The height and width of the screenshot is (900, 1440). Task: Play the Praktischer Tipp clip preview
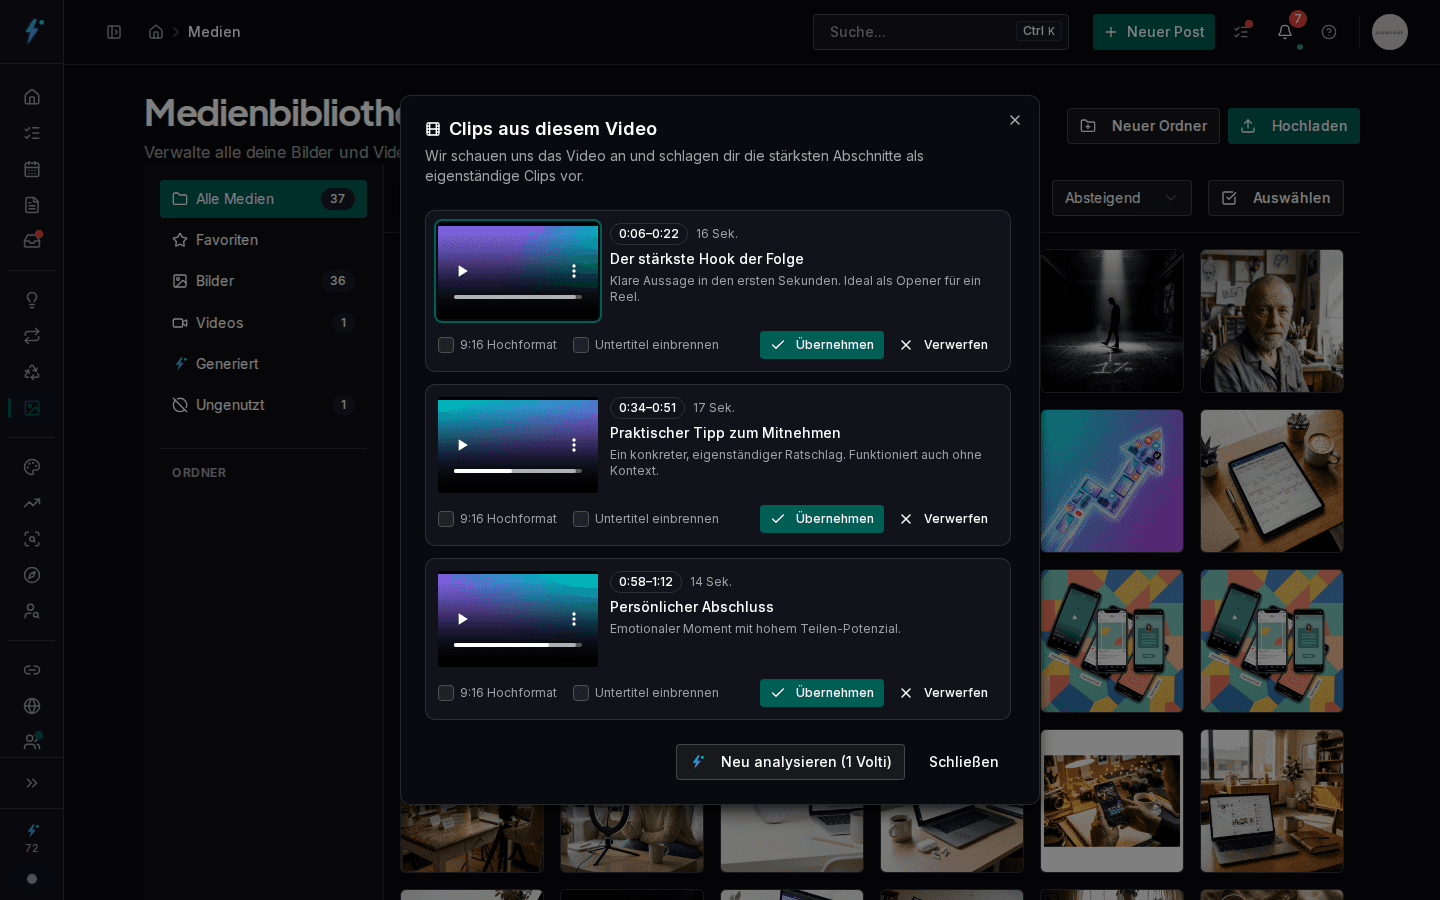click(x=462, y=445)
